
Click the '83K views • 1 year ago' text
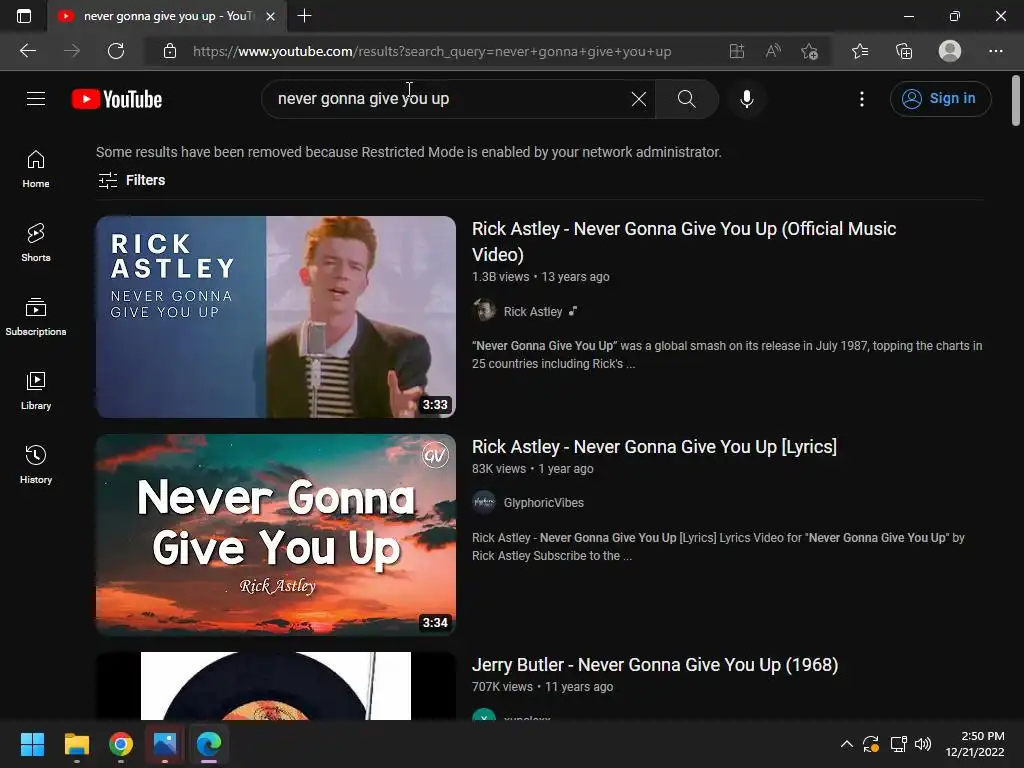(x=533, y=469)
